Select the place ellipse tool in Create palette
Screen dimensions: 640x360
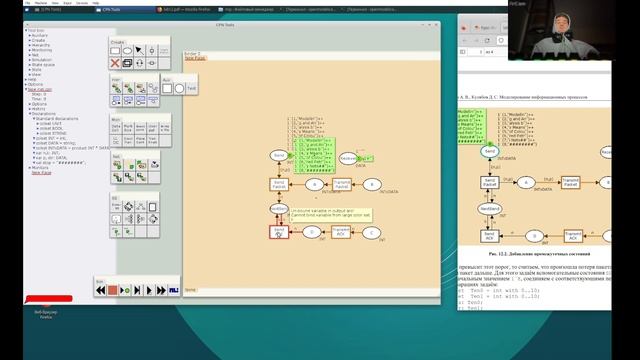point(127,51)
